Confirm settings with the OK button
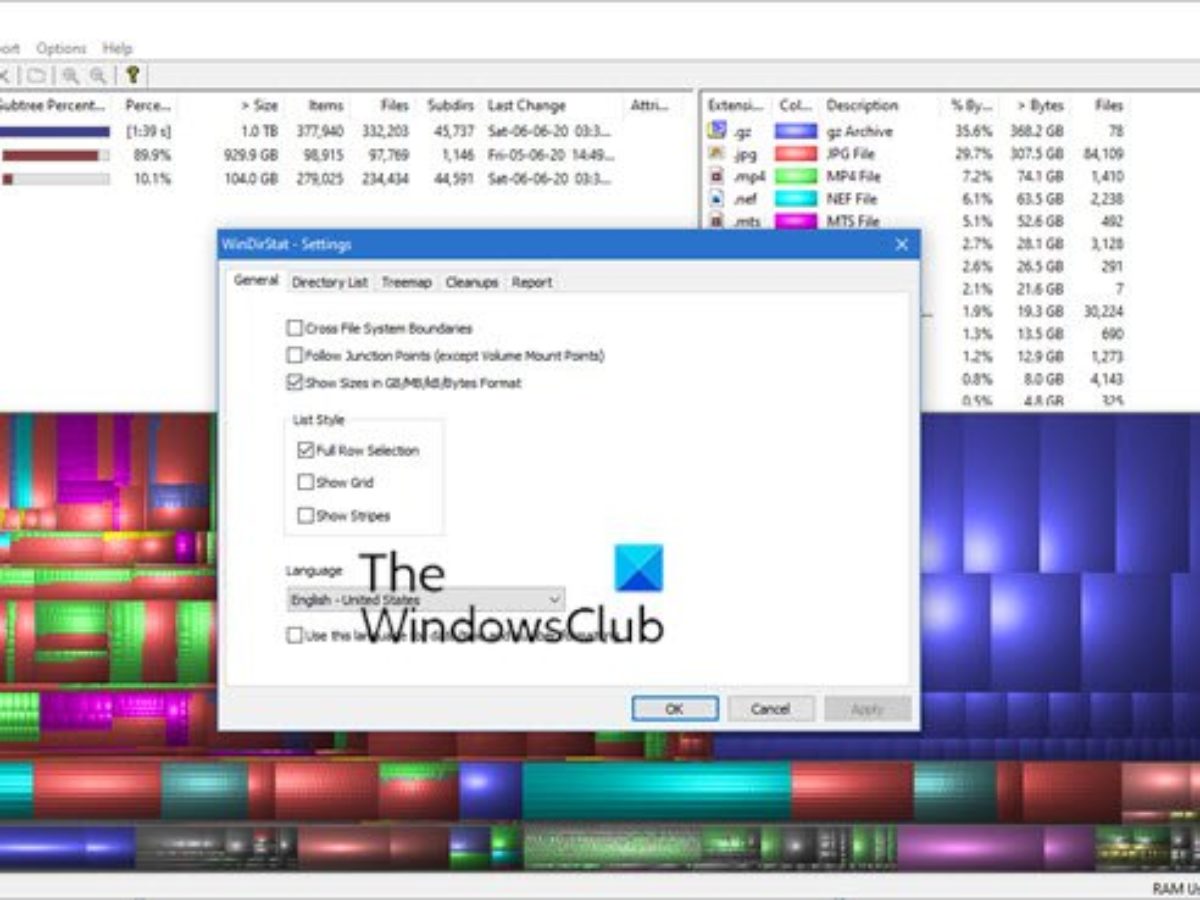The image size is (1200, 900). (675, 709)
